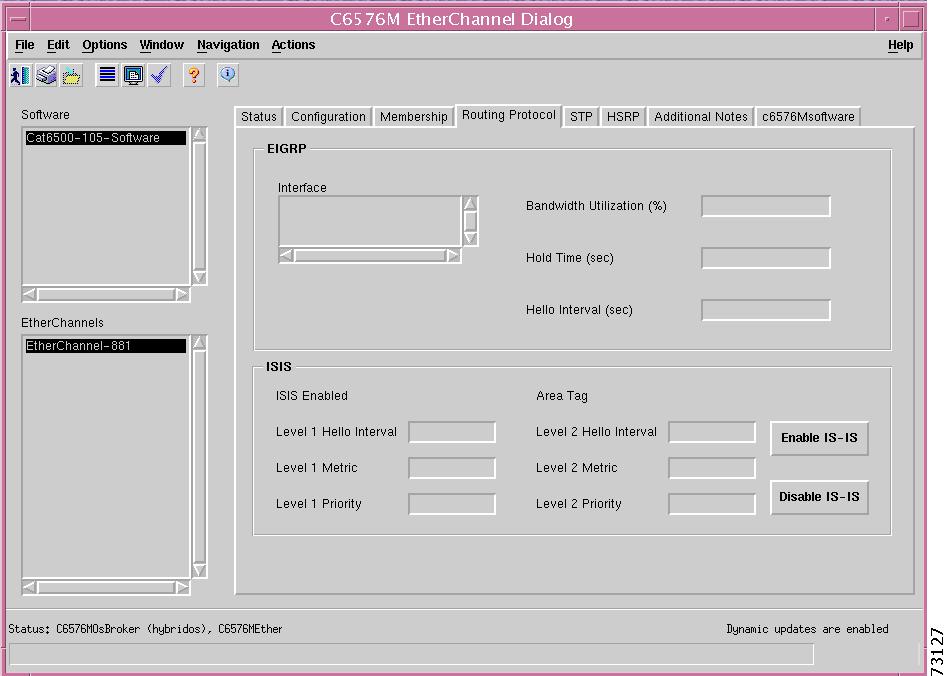
Task: Click the printer toolbar icon
Action: (46, 76)
